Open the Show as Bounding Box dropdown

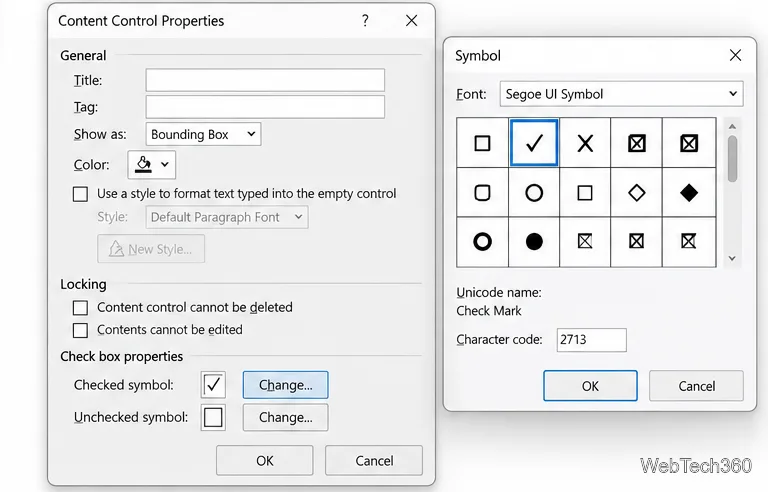tap(203, 134)
